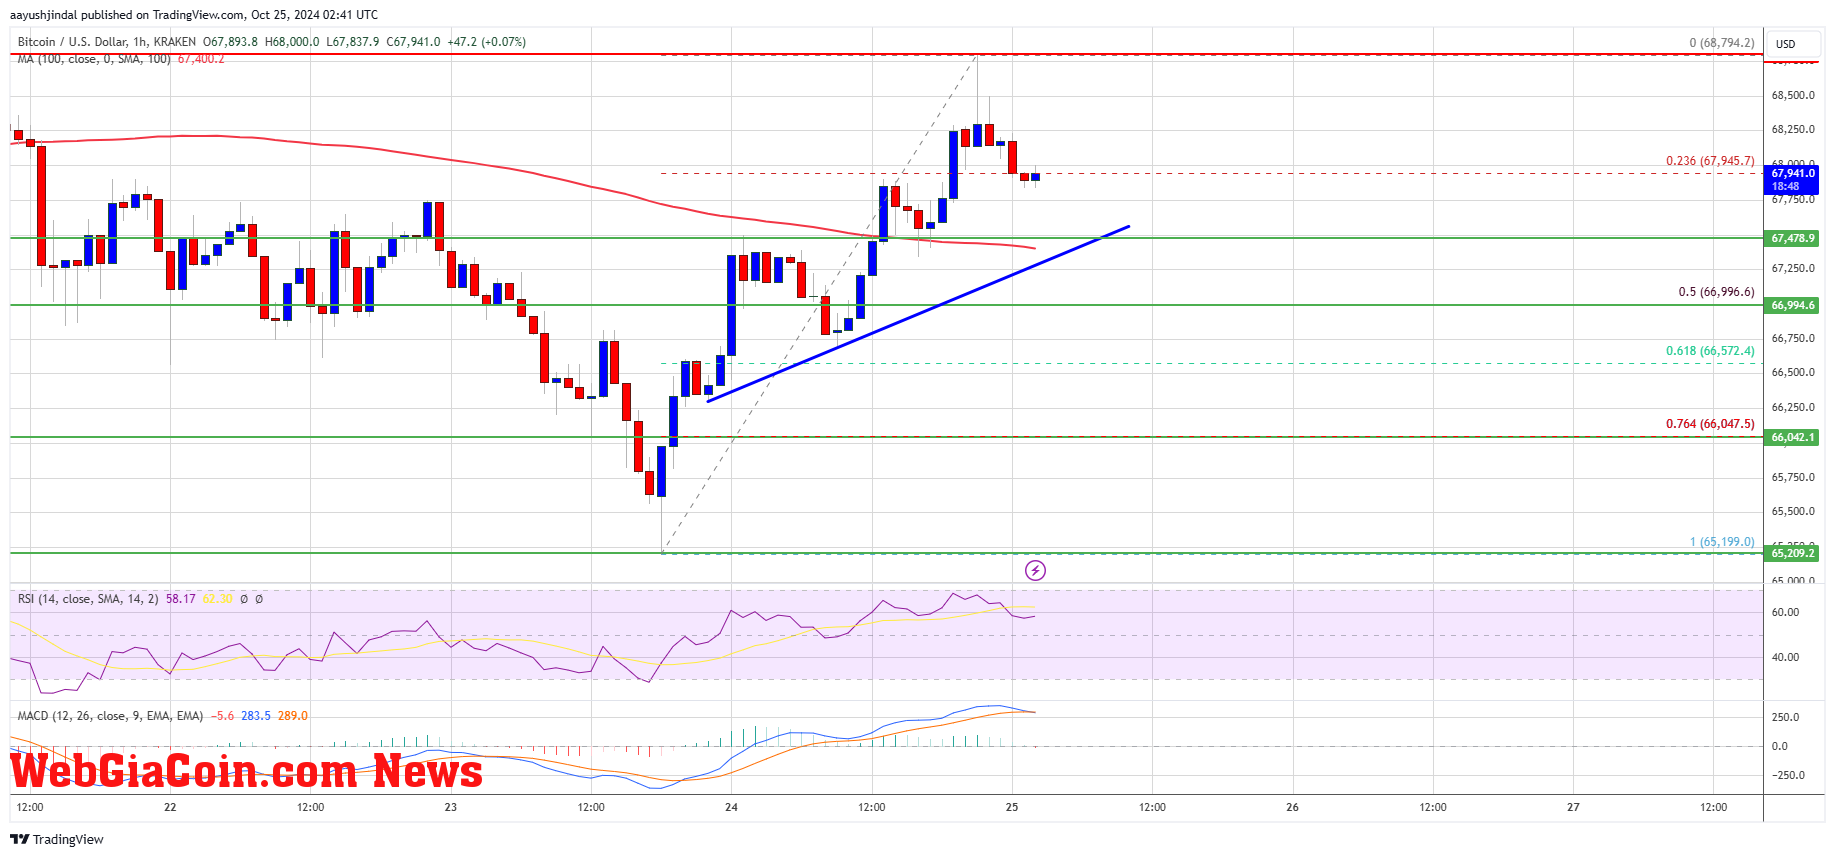Click the date label 27 on time axis
The height and width of the screenshot is (857, 1835).
pos(1573,807)
